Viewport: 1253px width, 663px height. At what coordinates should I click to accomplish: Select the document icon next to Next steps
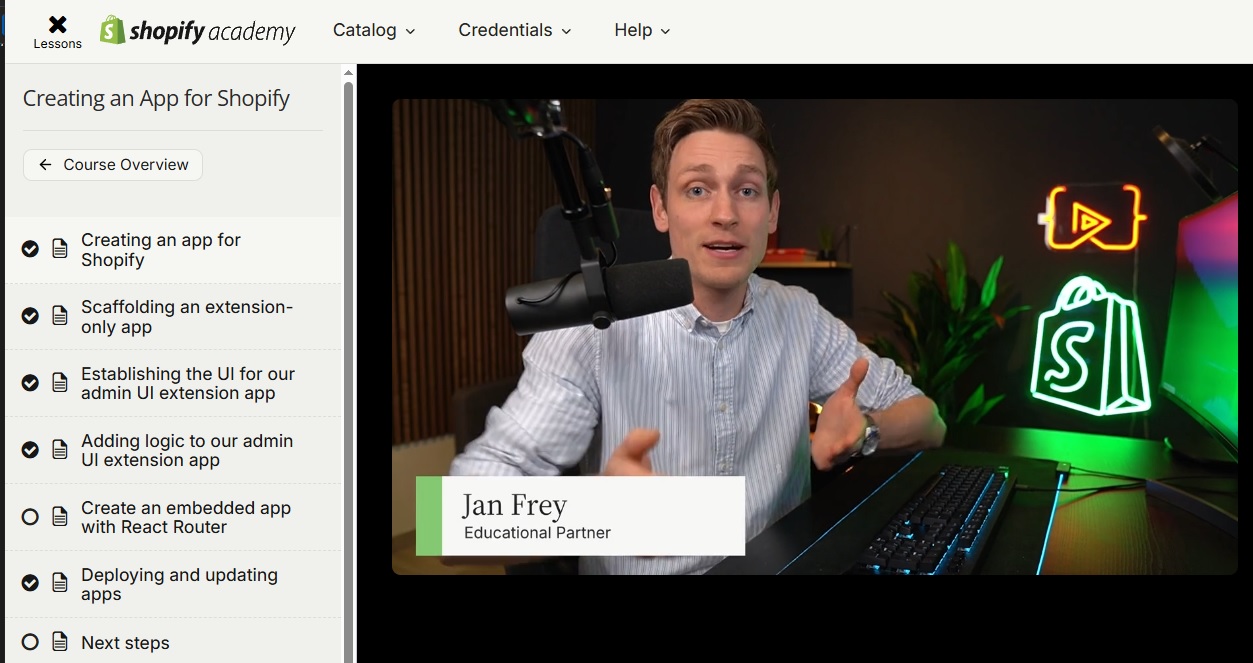60,642
